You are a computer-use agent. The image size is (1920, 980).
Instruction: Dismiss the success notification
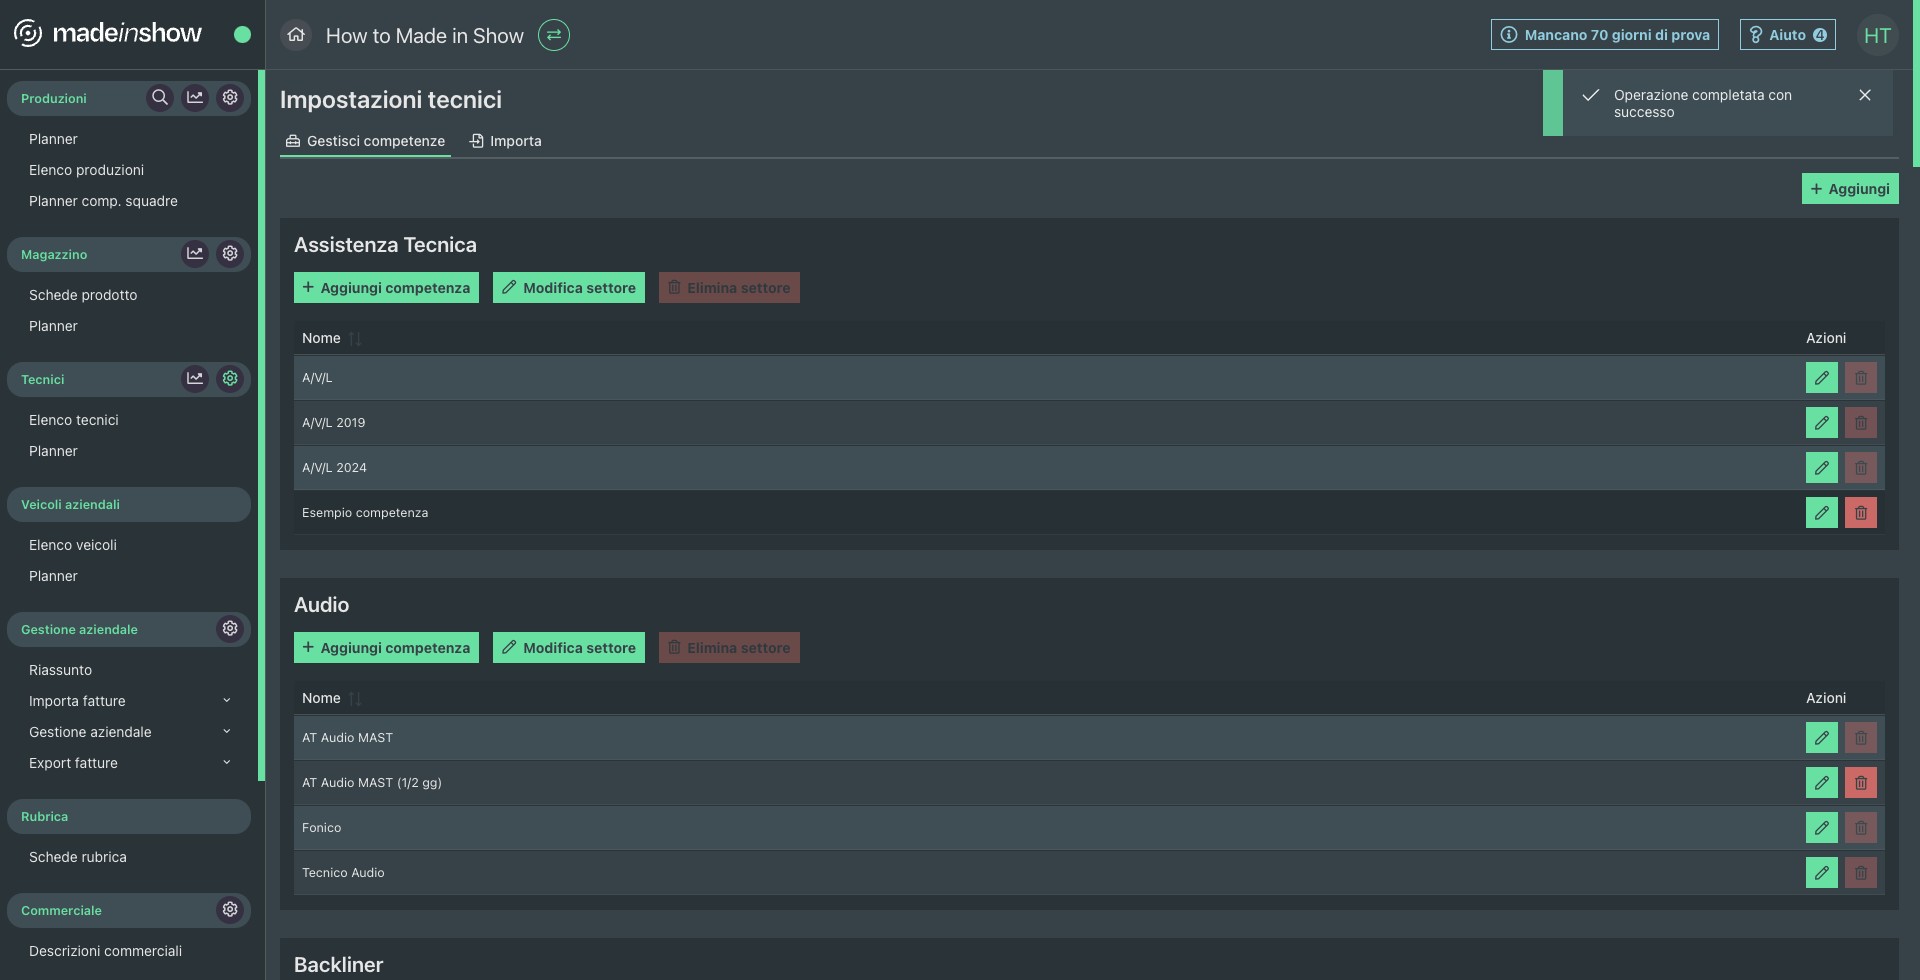[x=1864, y=96]
